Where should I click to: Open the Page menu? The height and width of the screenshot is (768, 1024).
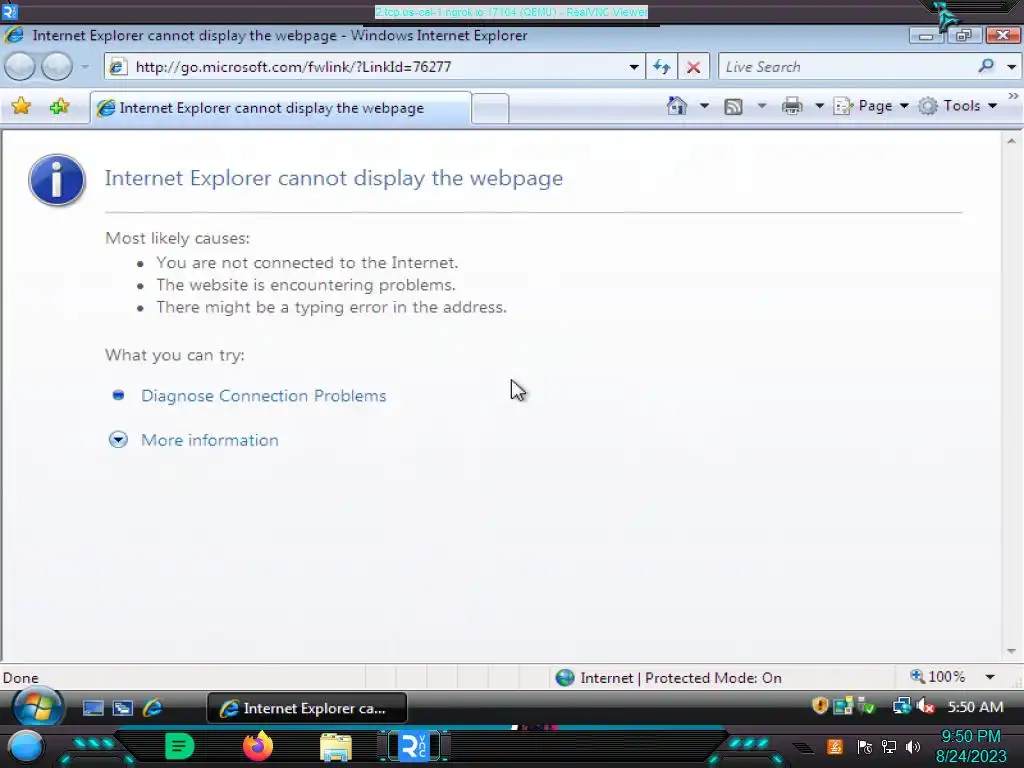pyautogui.click(x=871, y=106)
